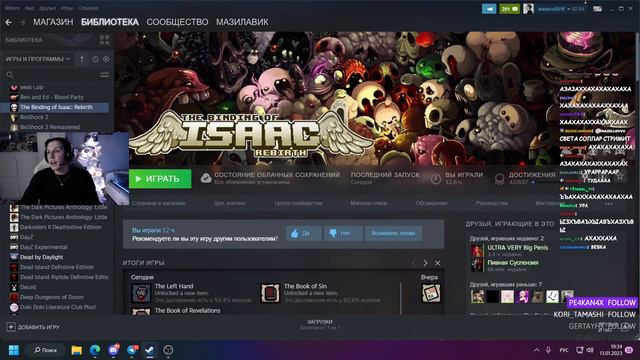Sort library with the up-arrow icon
640x360 pixels.
click(x=82, y=59)
